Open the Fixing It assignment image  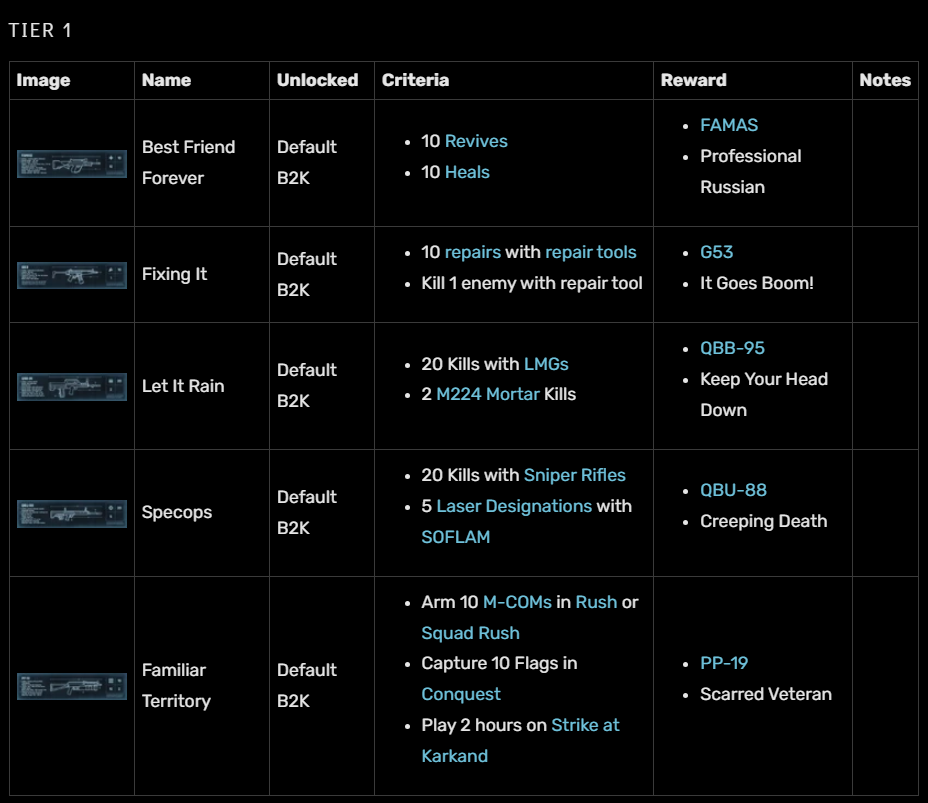coord(72,275)
